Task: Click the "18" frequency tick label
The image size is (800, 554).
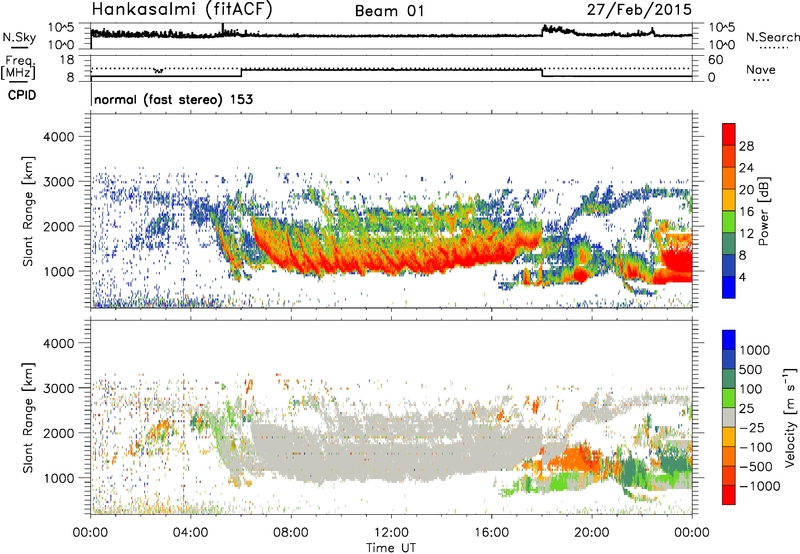Action: (x=67, y=60)
